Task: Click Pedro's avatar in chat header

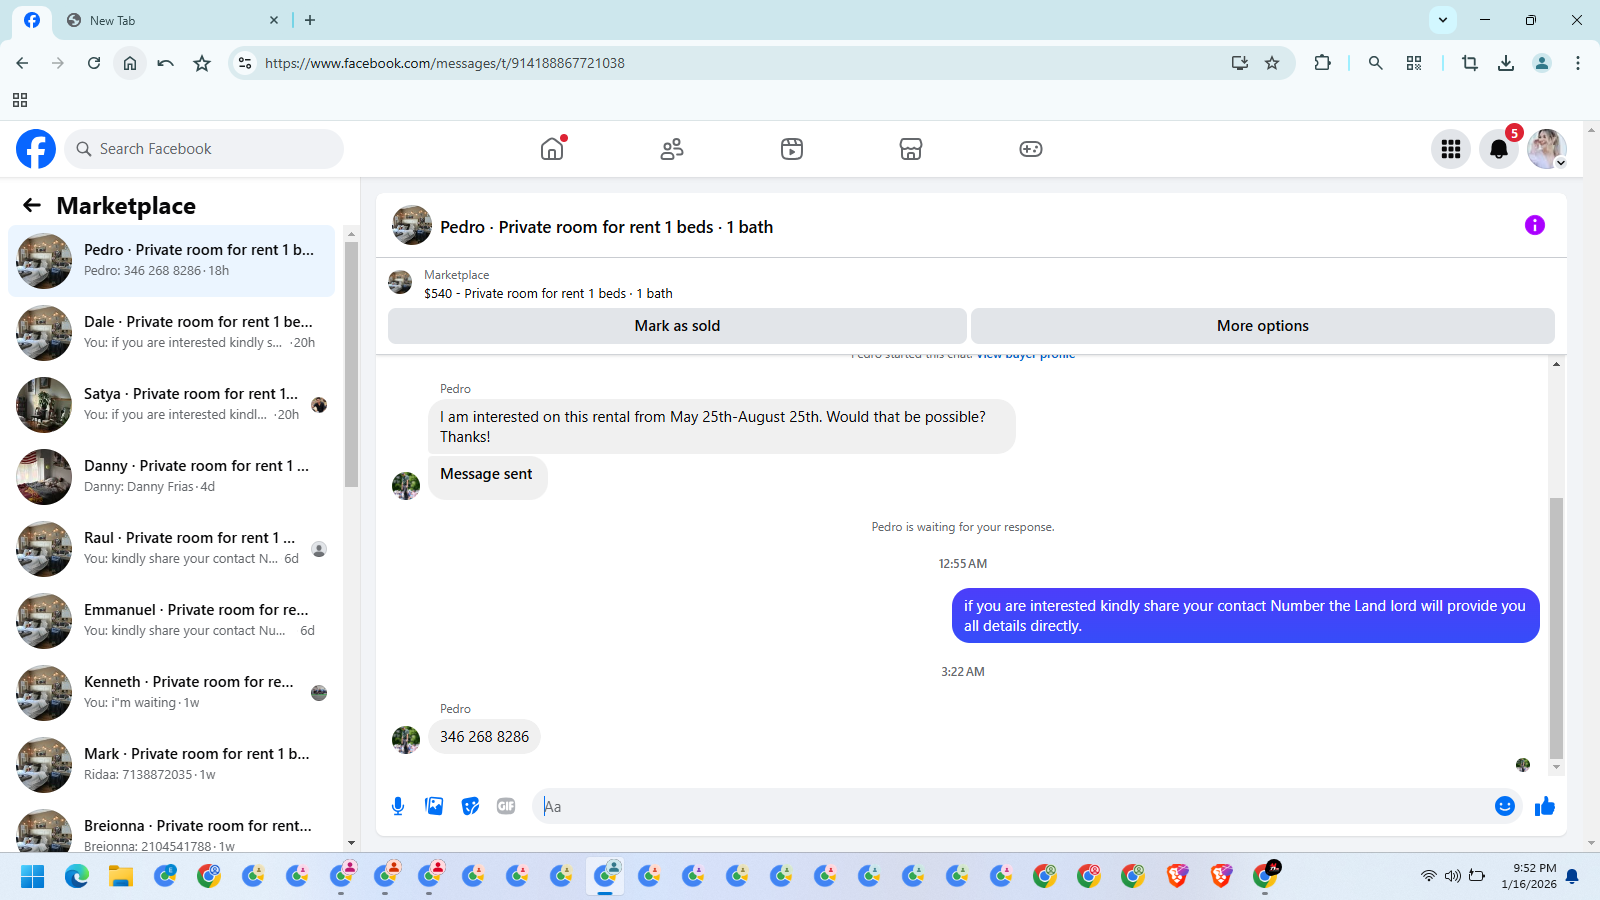Action: click(412, 226)
